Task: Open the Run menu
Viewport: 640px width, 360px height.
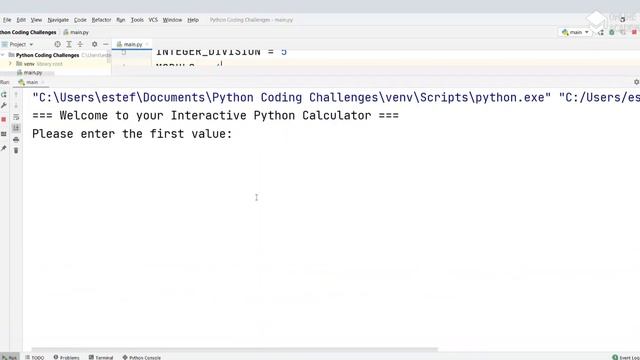Action: 120,20
